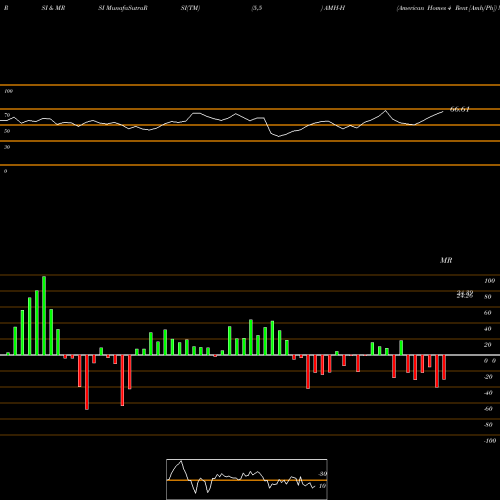
Task: Click the 30 level label on RSI axis
Action: point(7,147)
